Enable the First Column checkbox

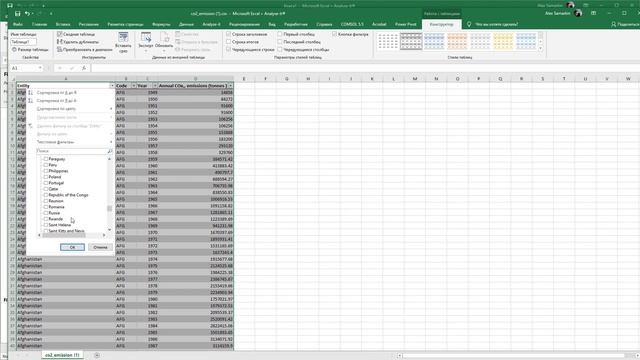(x=280, y=34)
